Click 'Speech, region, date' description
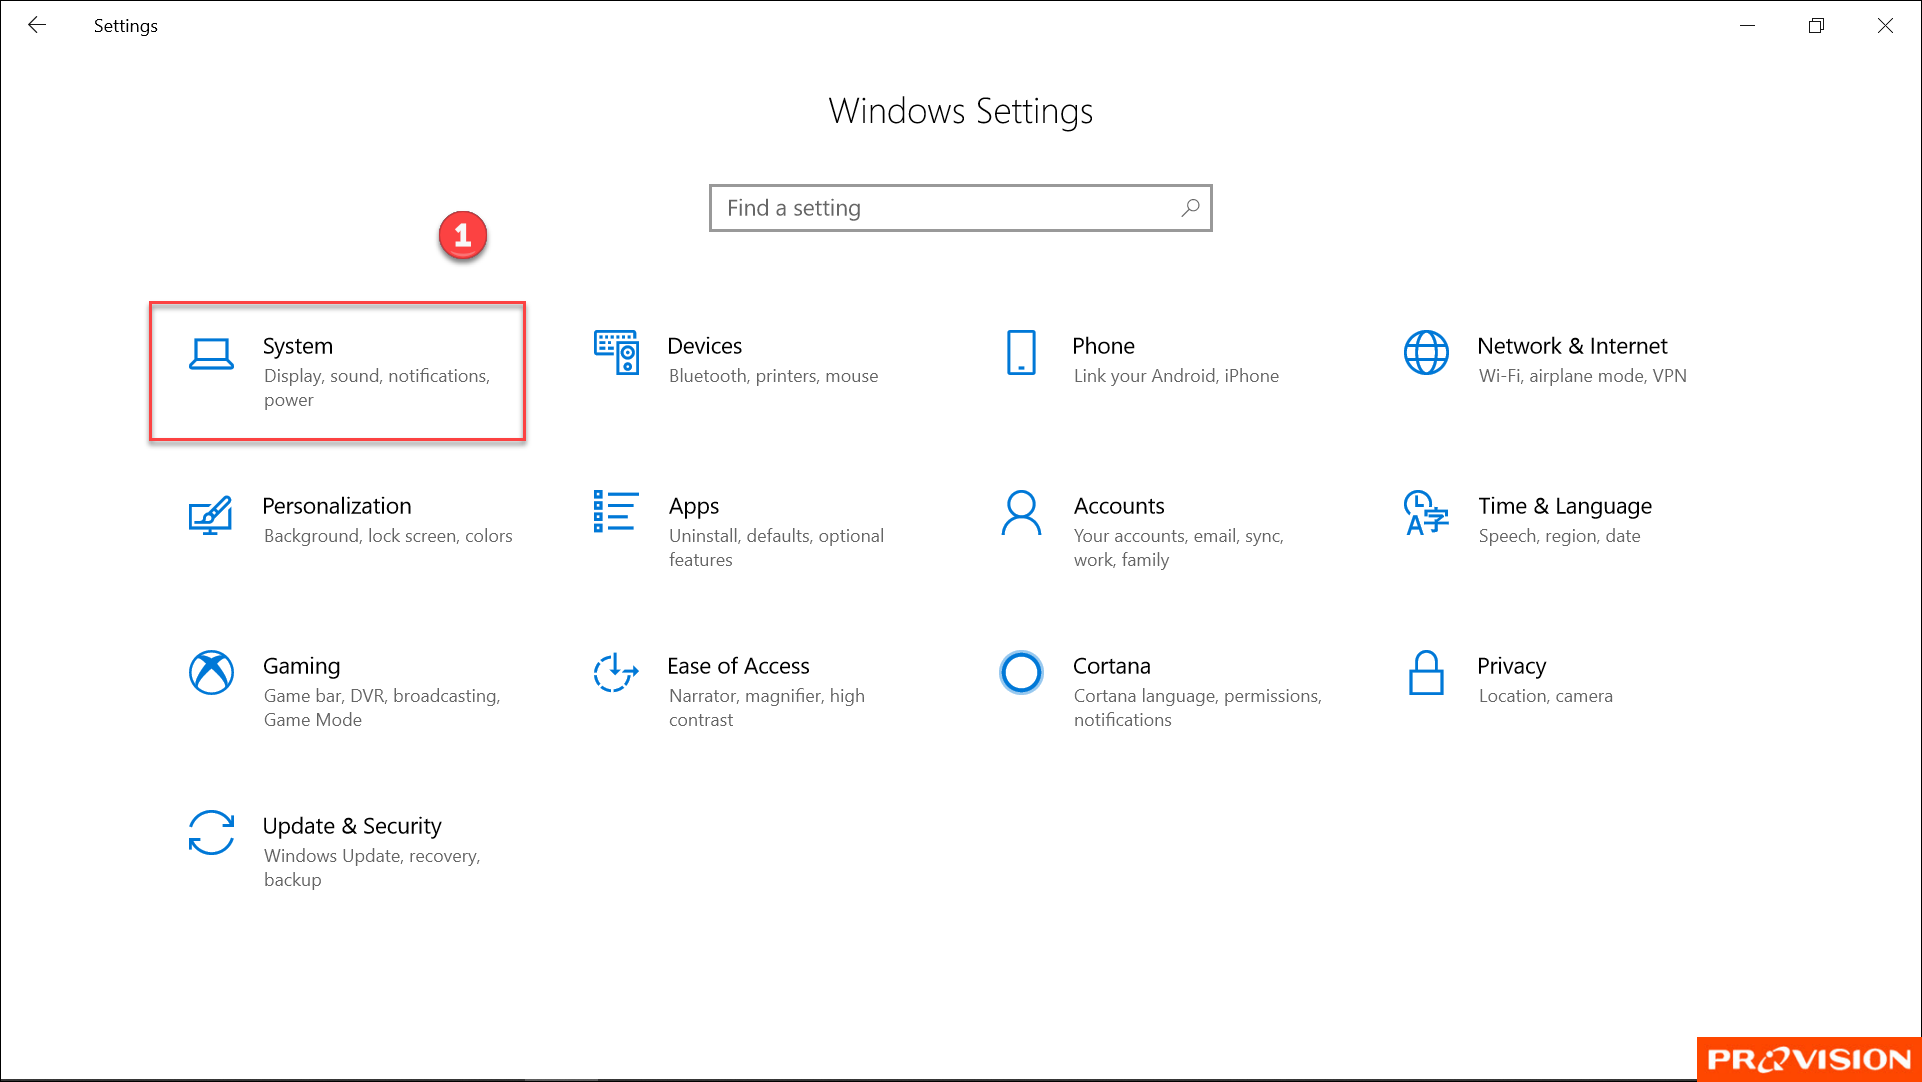 [1560, 536]
